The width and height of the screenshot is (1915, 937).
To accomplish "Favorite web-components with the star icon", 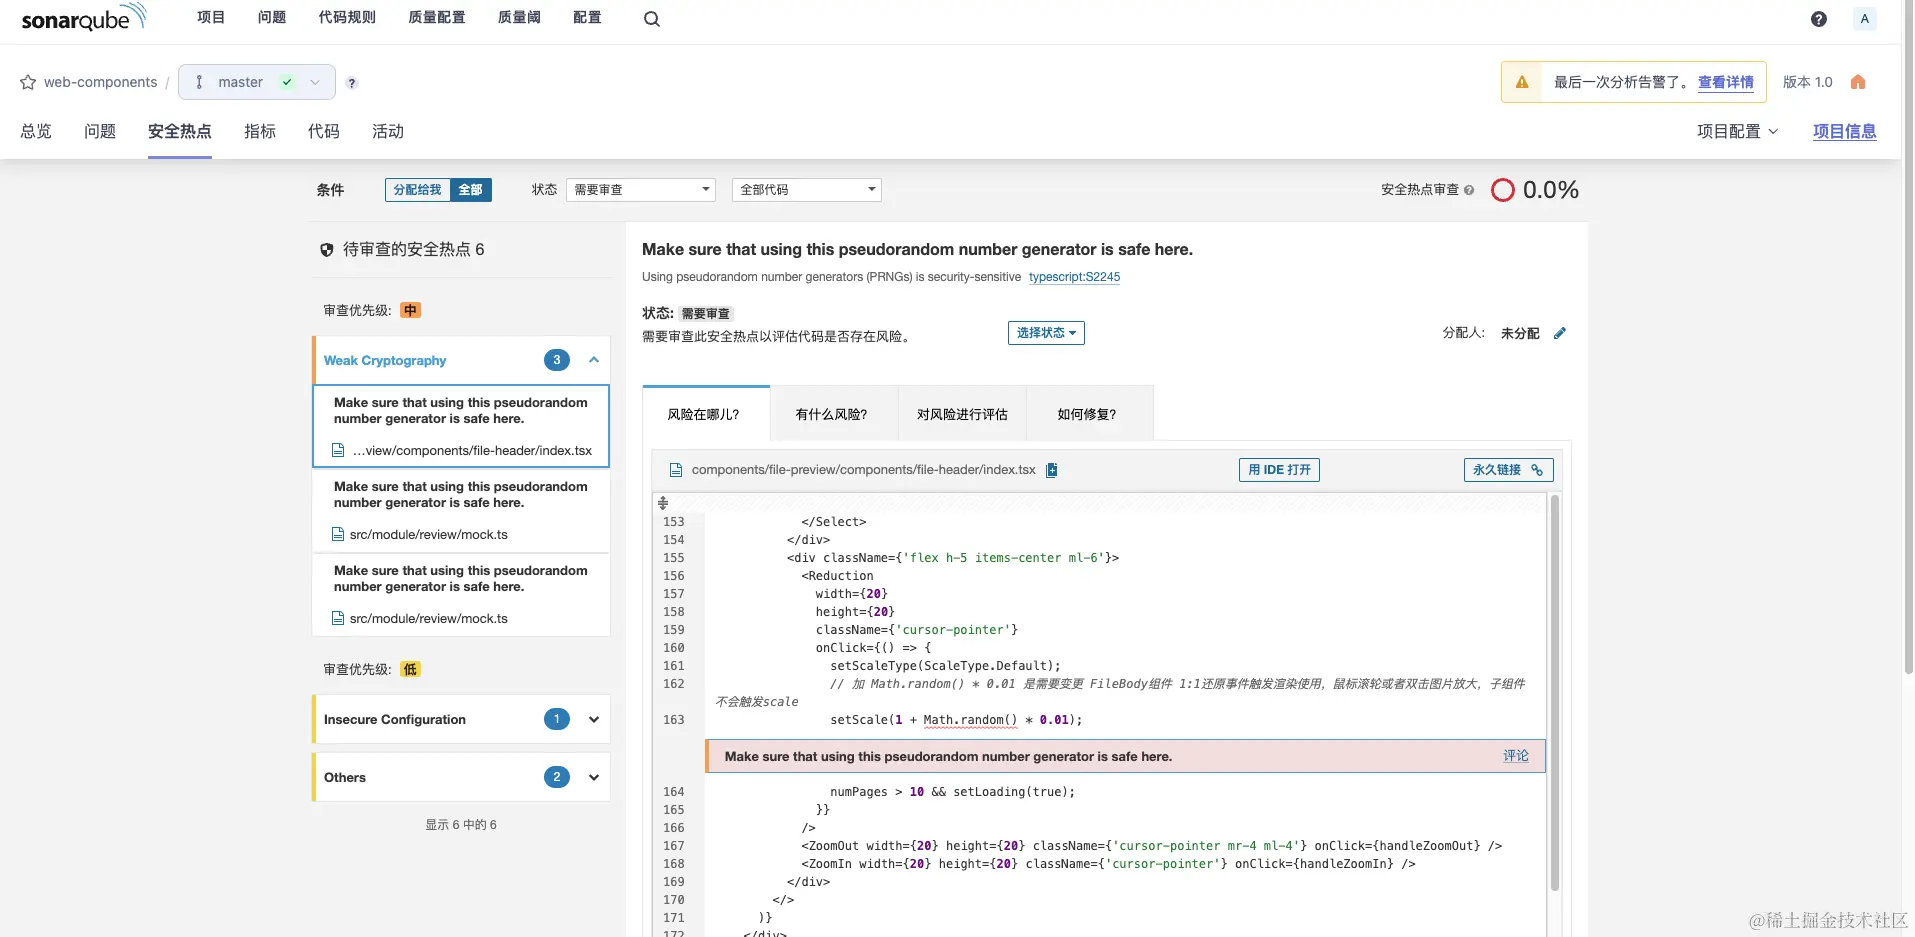I will (x=28, y=82).
